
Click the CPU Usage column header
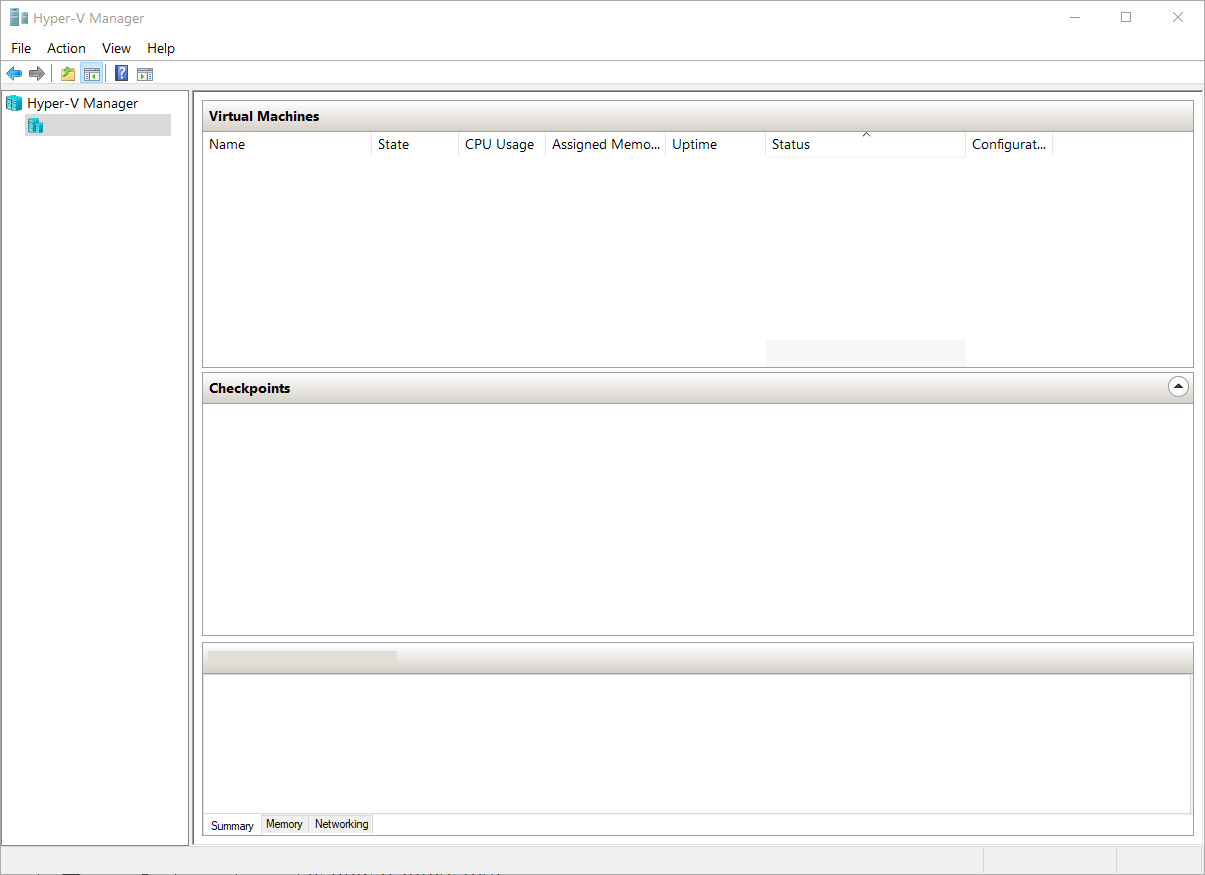[500, 144]
